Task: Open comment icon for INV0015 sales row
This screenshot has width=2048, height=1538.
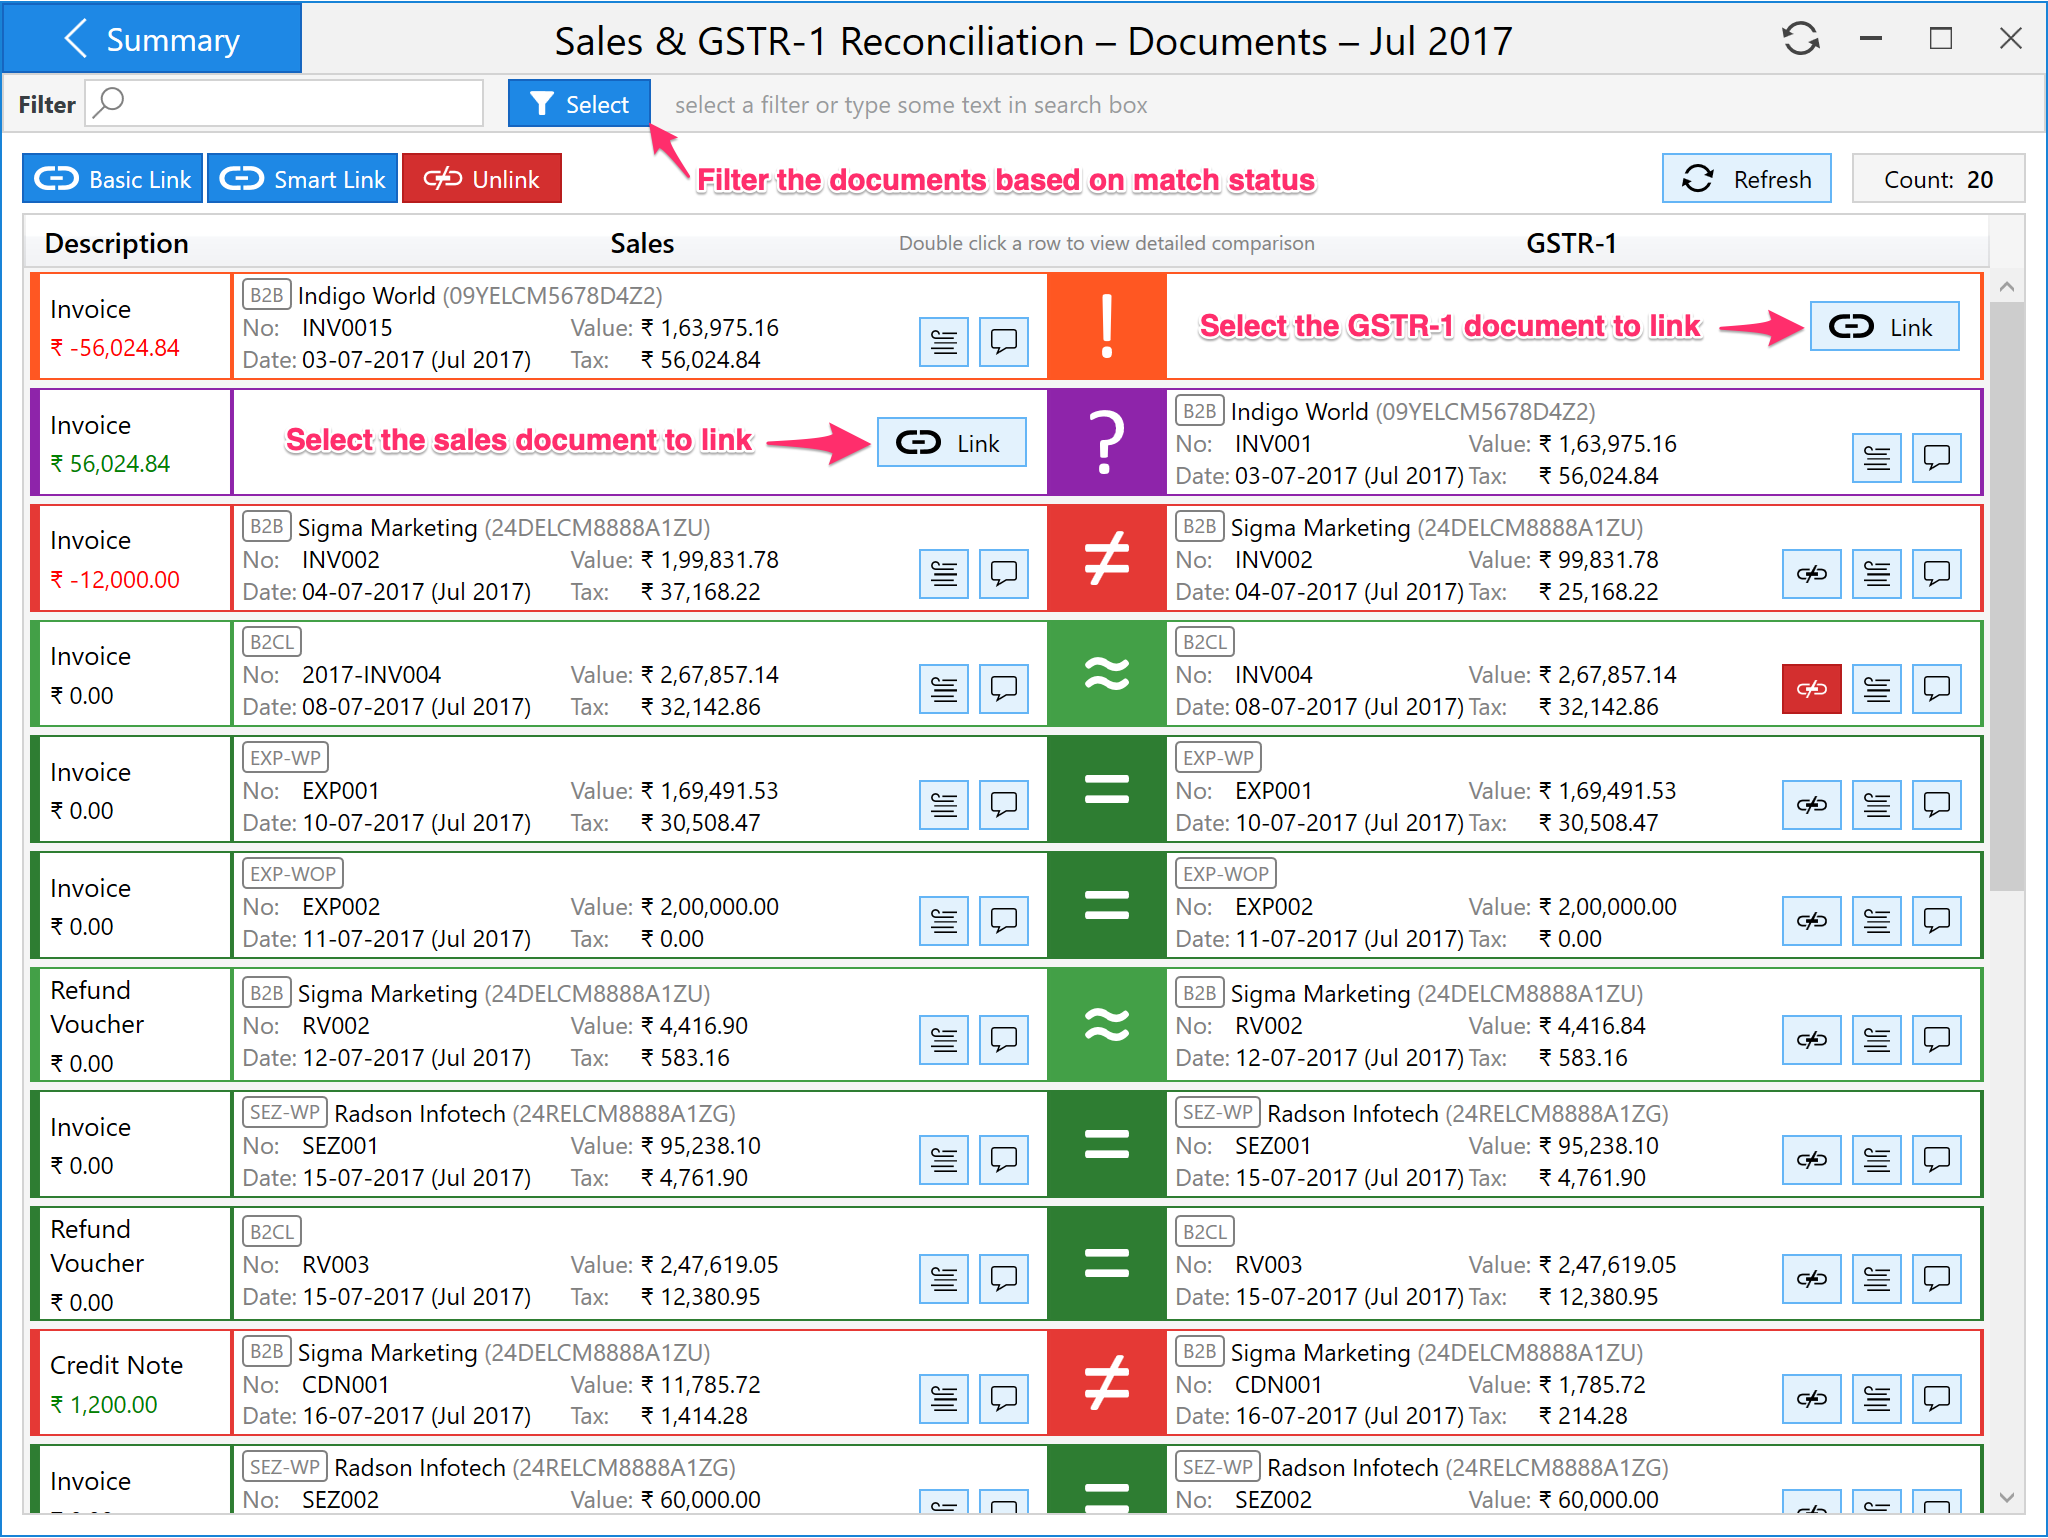Action: pos(1003,342)
